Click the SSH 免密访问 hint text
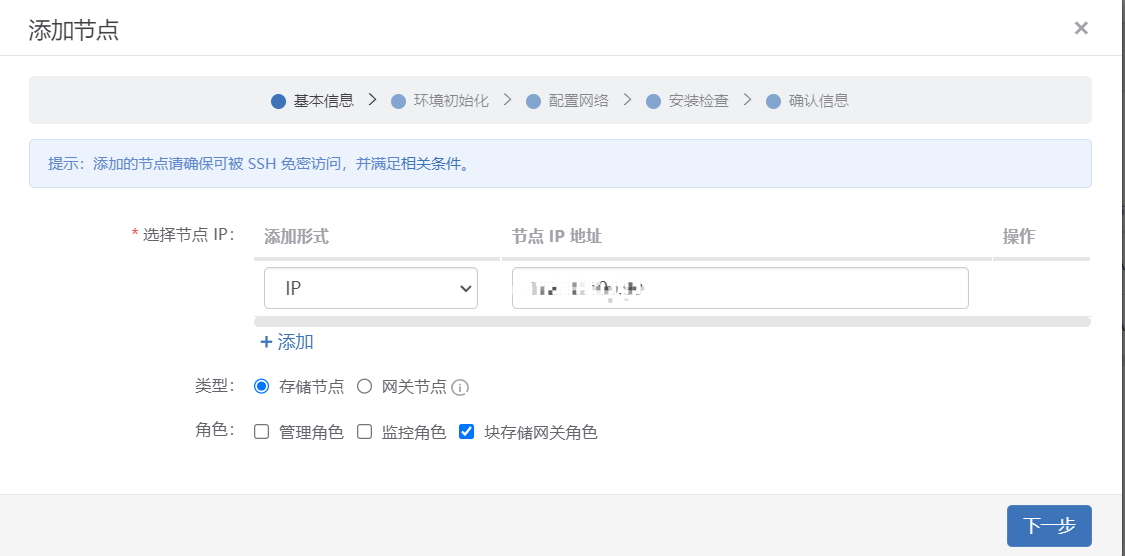1125x556 pixels. [295, 164]
